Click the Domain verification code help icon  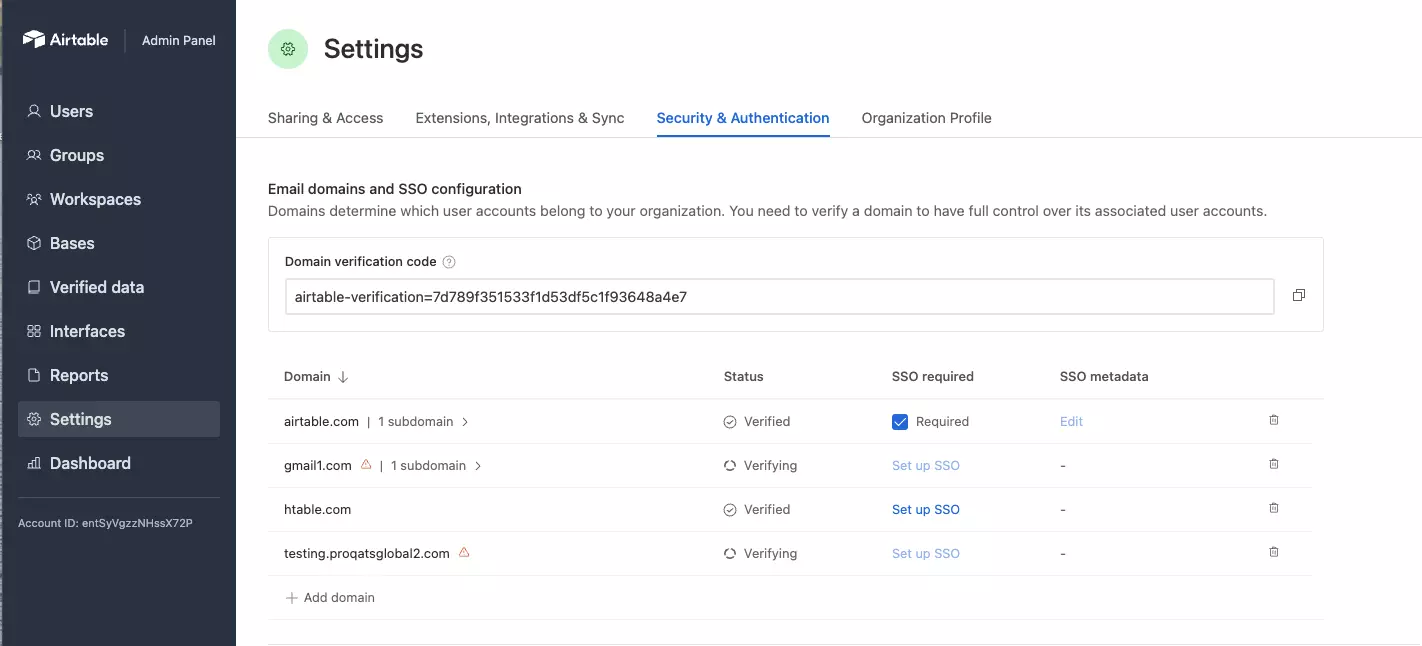click(449, 262)
